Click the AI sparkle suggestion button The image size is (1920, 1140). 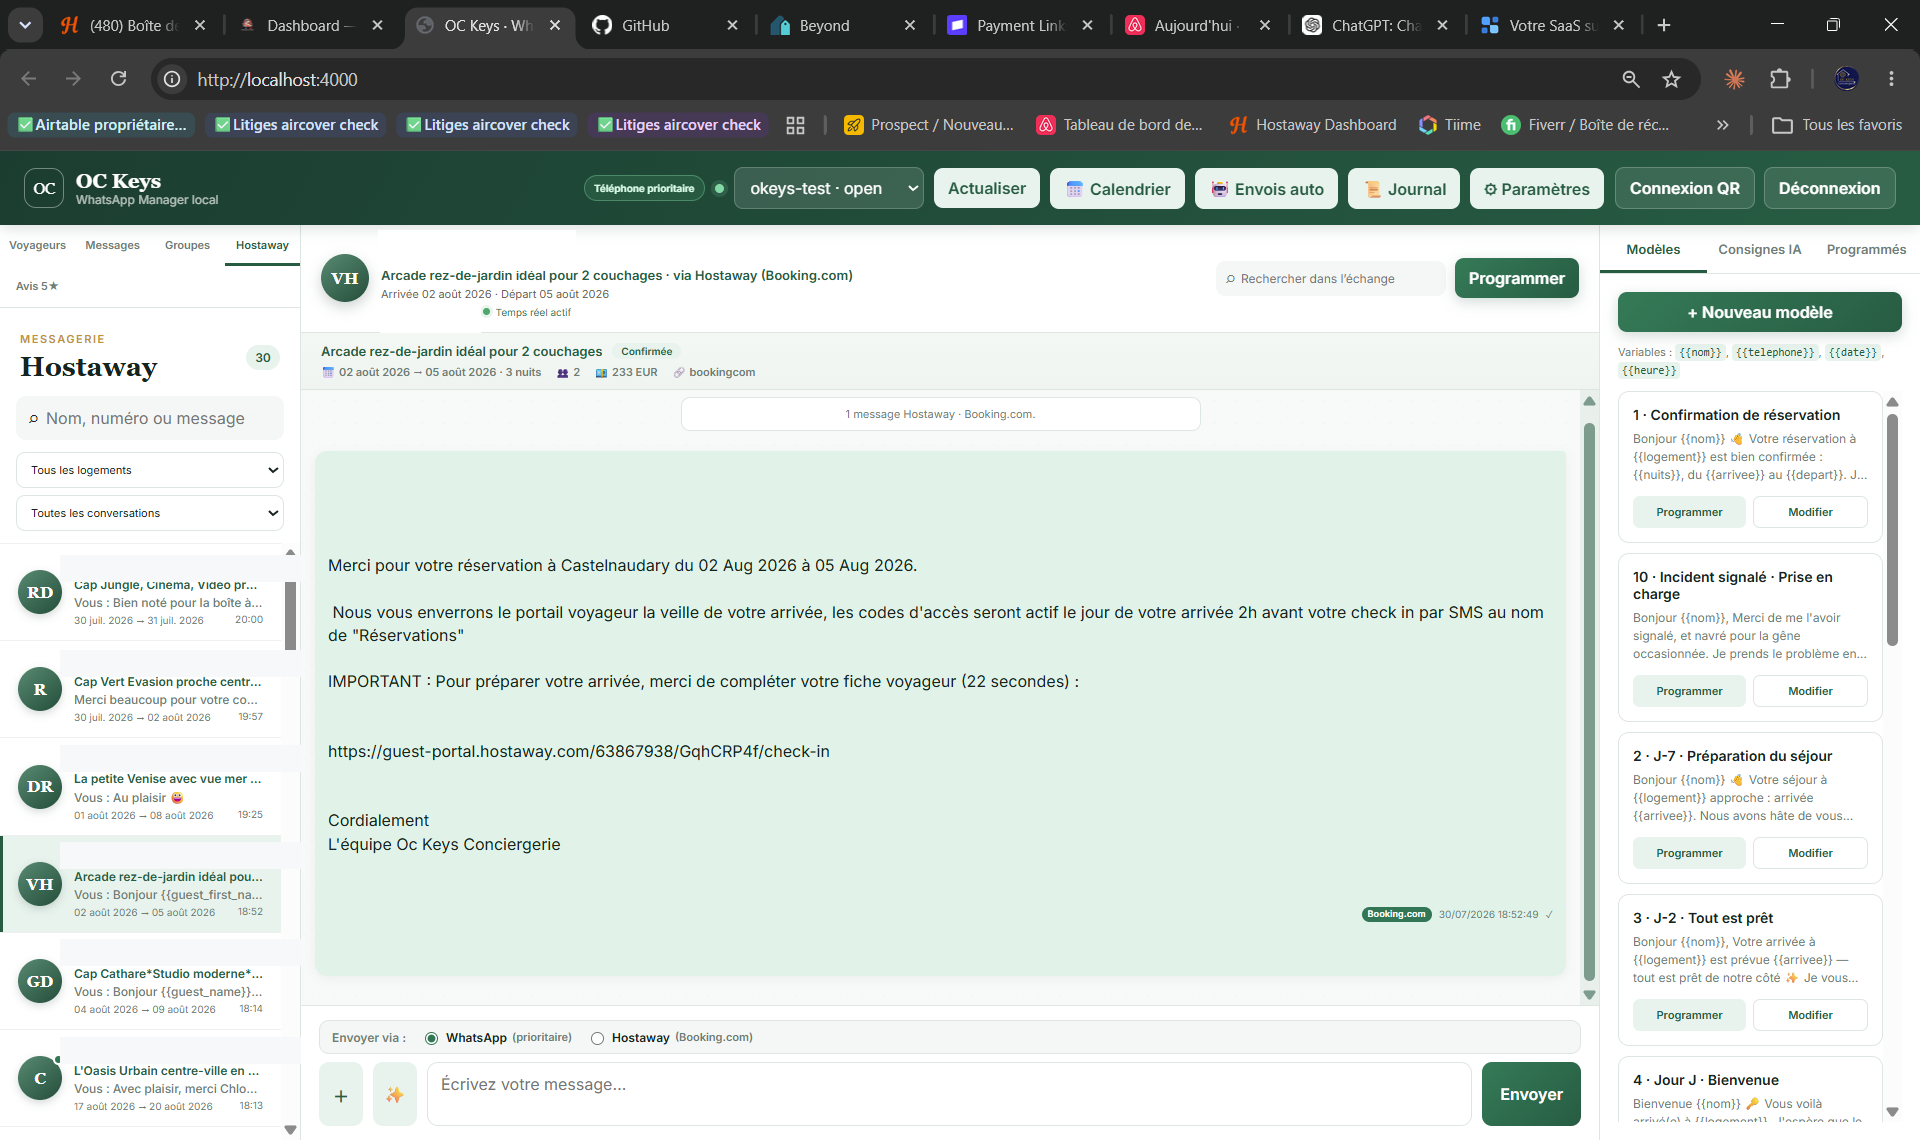click(x=395, y=1094)
